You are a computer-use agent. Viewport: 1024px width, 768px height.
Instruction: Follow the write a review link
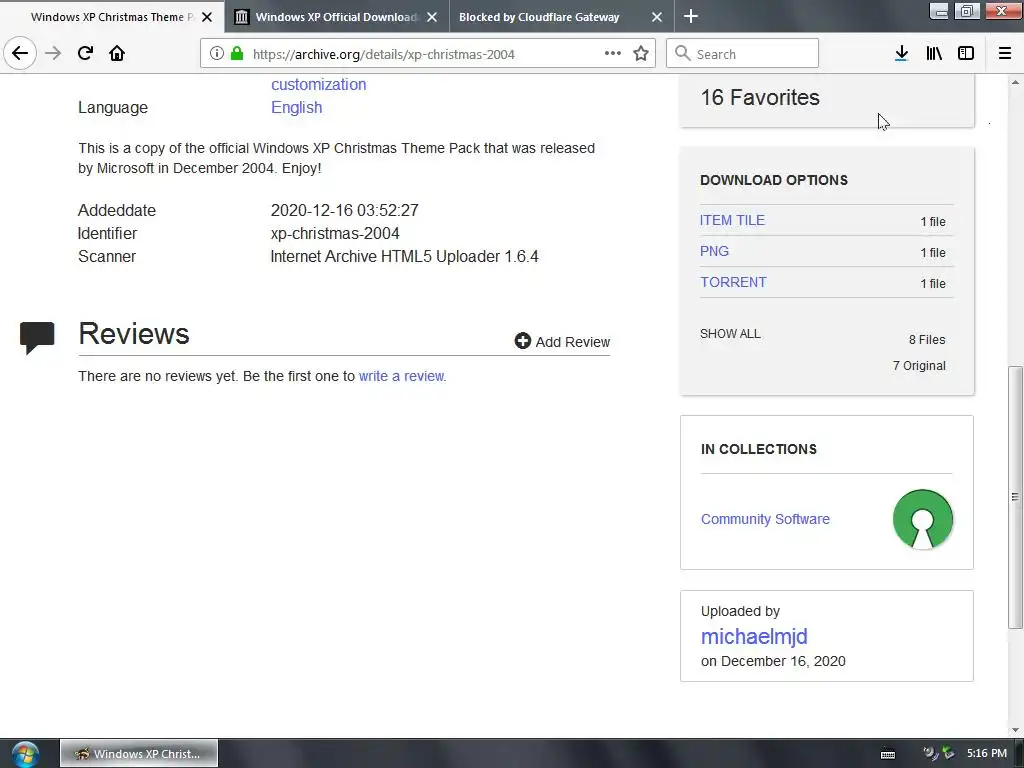point(402,376)
